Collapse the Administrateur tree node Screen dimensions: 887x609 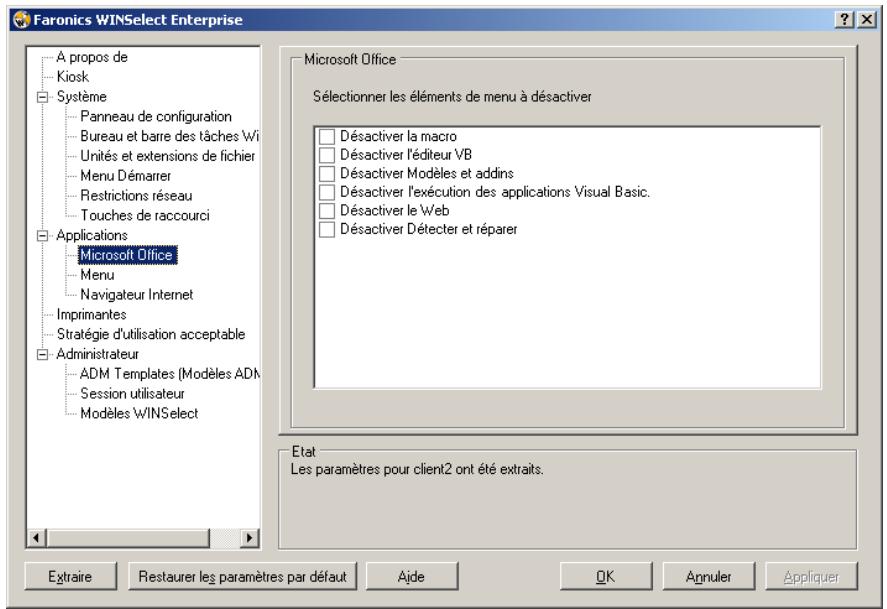point(42,354)
